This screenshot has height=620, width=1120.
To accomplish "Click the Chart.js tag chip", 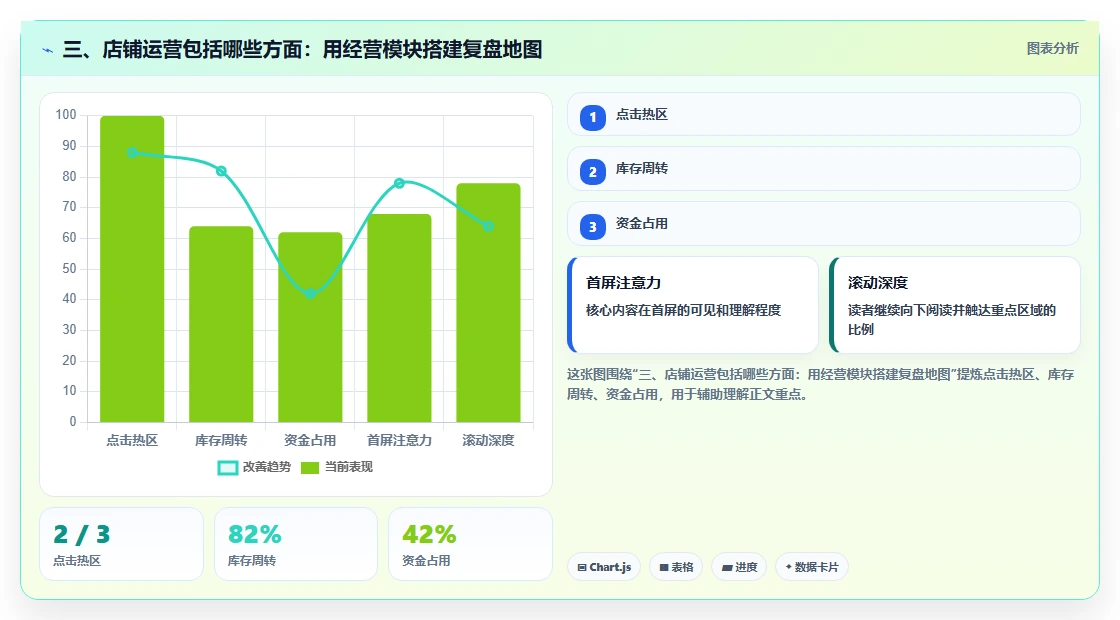I will click(x=604, y=567).
